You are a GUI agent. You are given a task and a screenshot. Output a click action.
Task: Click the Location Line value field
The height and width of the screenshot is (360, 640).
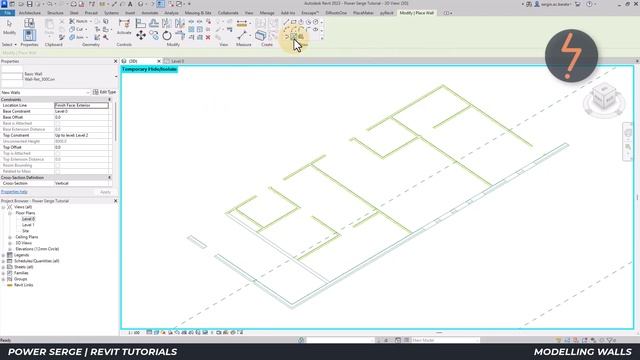82,105
